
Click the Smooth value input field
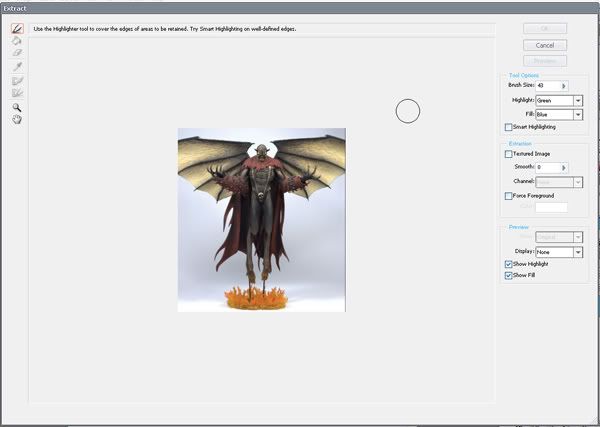pyautogui.click(x=548, y=167)
